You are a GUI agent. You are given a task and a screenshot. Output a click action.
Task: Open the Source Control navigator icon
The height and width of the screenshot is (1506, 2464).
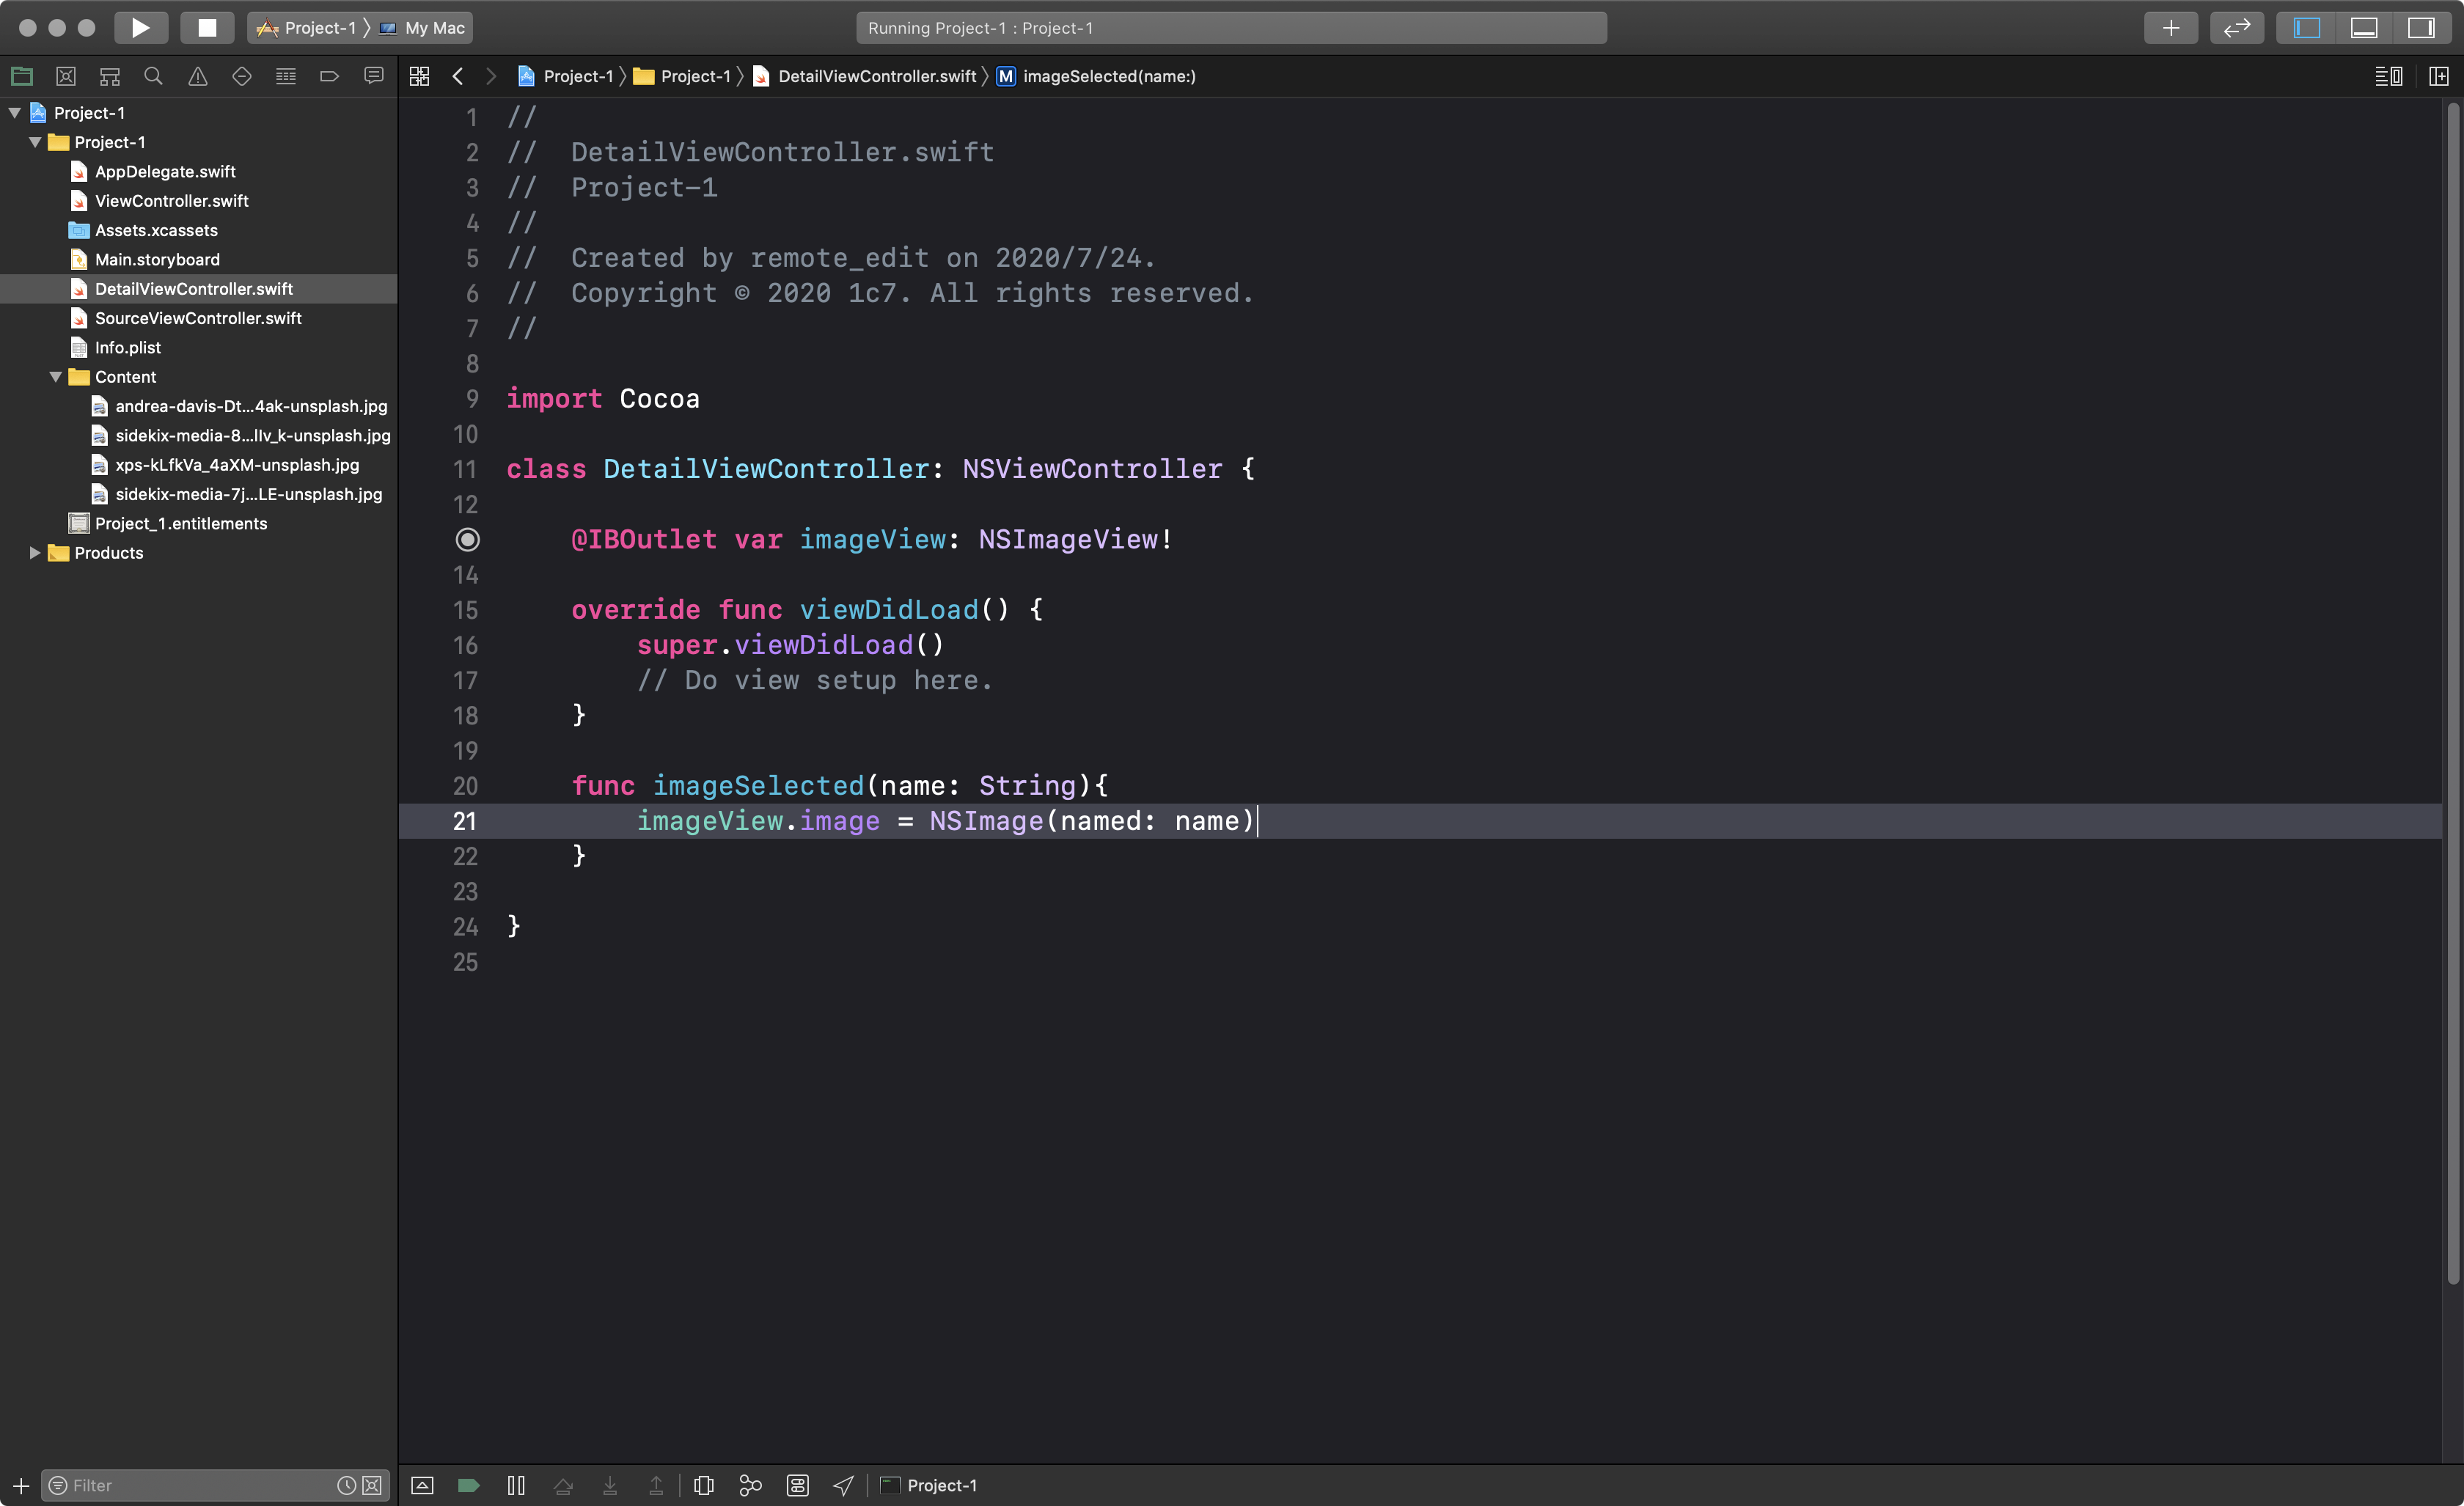[66, 76]
